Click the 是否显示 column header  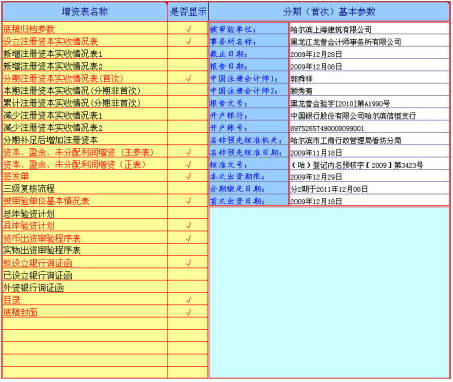[188, 12]
